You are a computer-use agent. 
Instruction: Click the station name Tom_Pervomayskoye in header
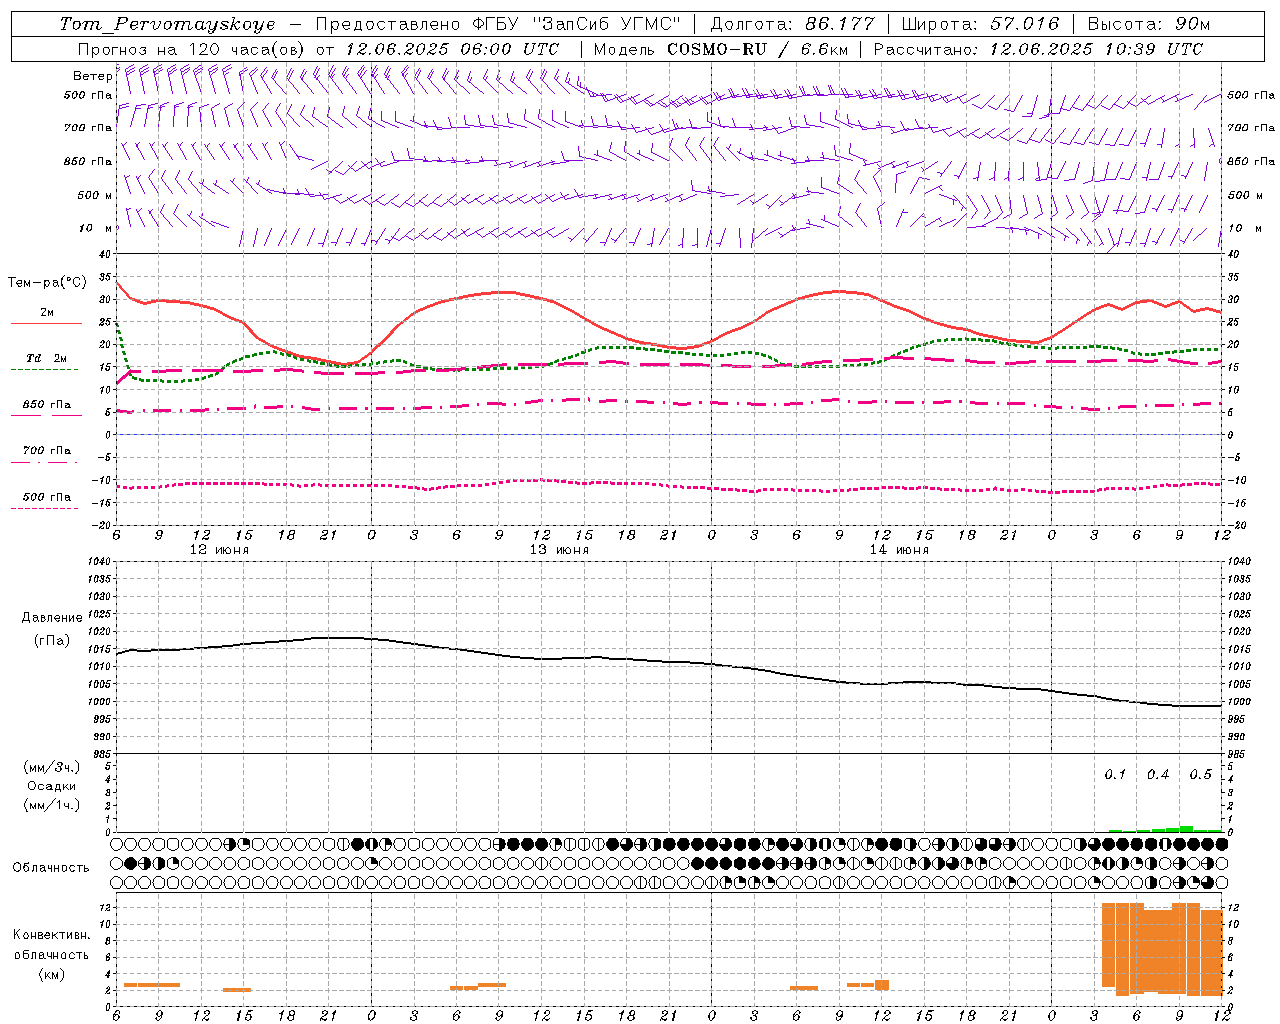[x=167, y=24]
